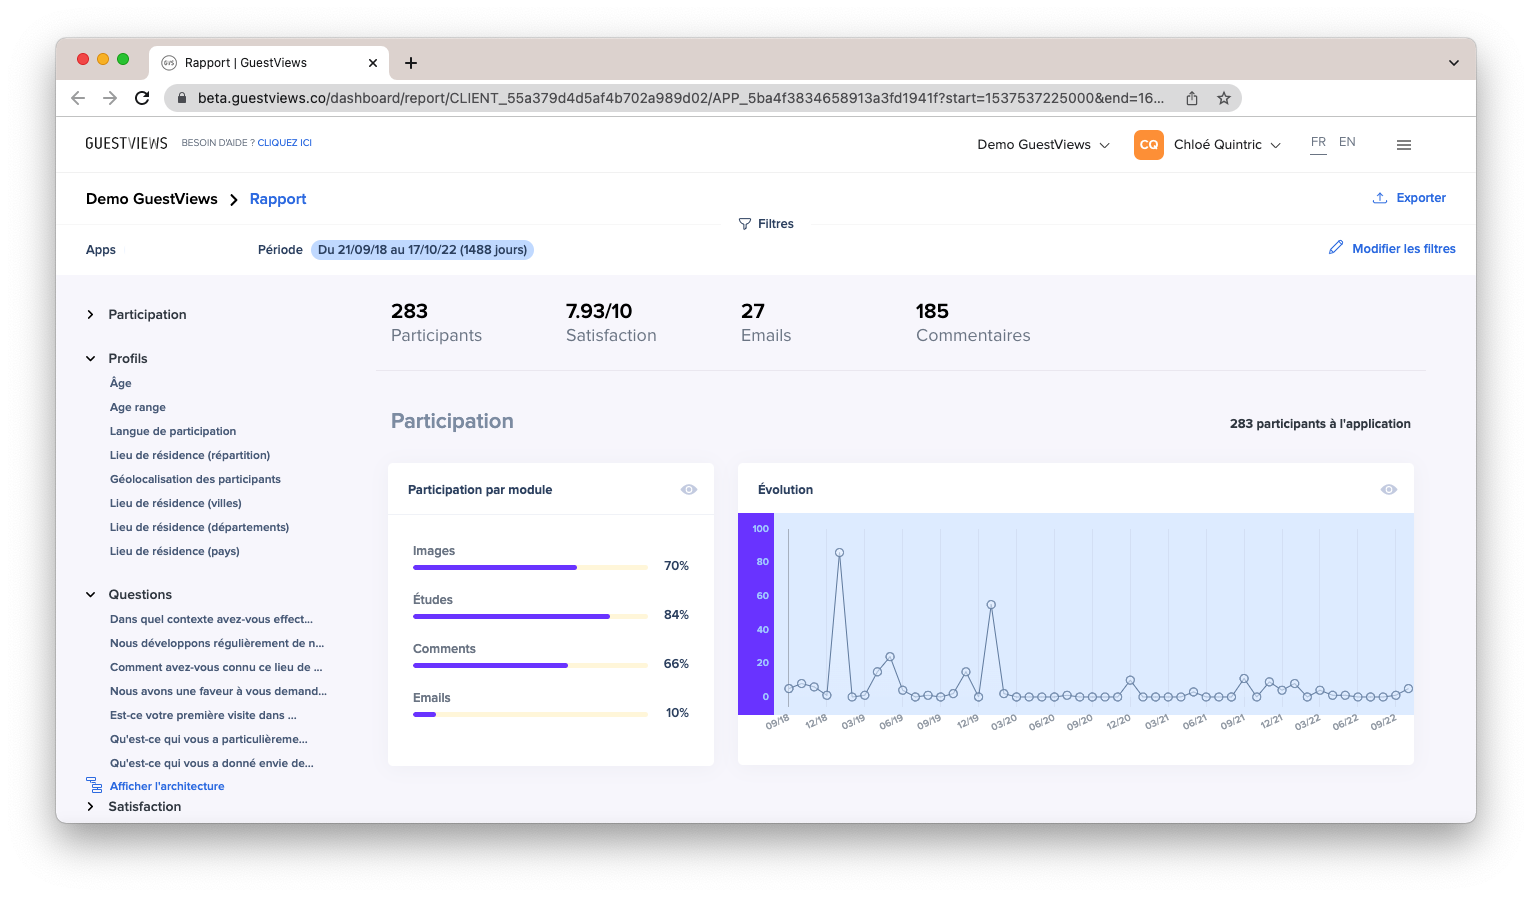Close the Rapport | GuestViews tab

click(373, 63)
